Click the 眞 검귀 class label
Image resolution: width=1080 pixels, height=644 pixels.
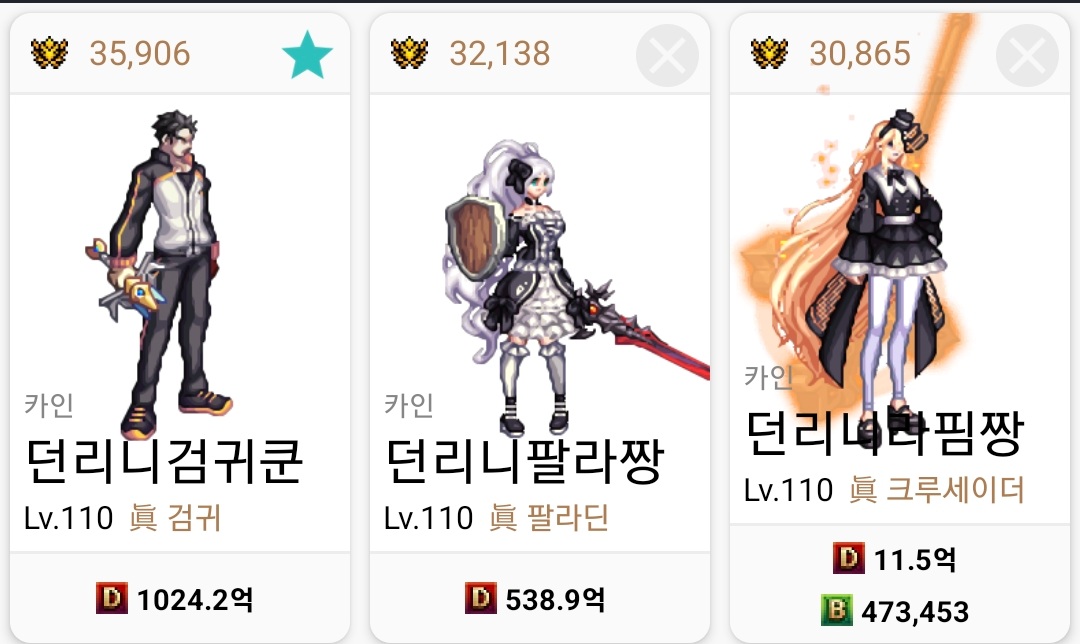point(175,518)
